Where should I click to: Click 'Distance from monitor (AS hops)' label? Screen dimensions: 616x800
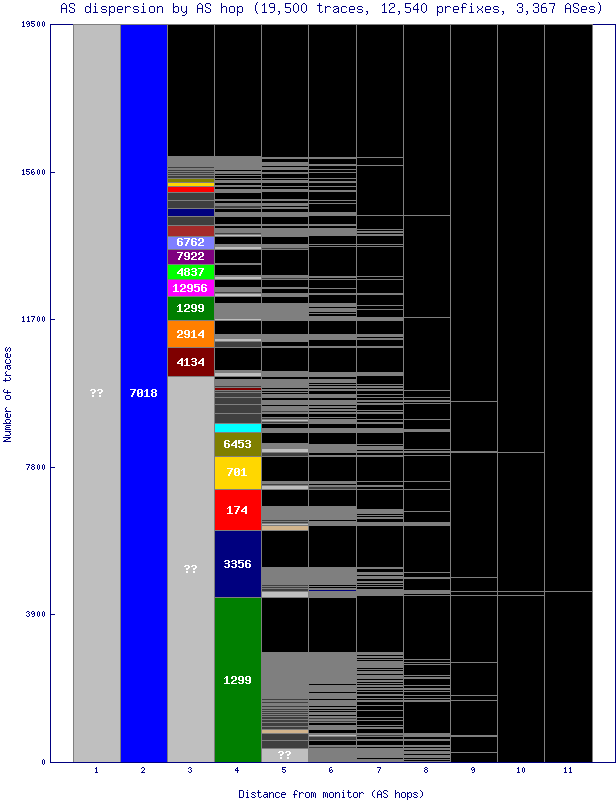tap(331, 793)
